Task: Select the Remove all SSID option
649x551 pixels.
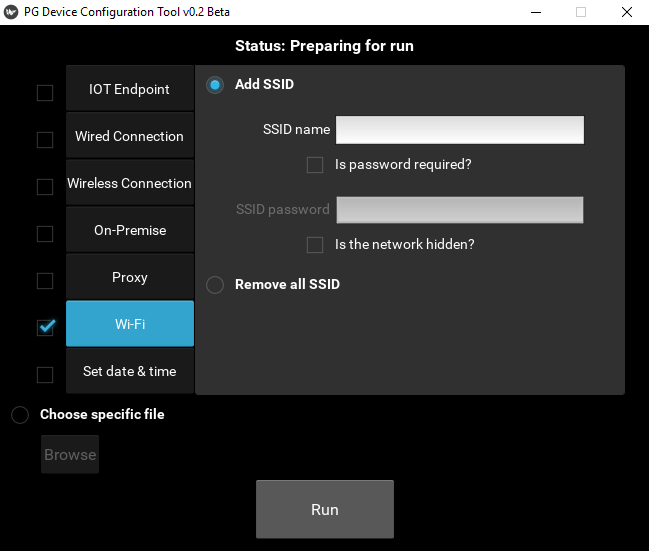Action: [x=215, y=285]
